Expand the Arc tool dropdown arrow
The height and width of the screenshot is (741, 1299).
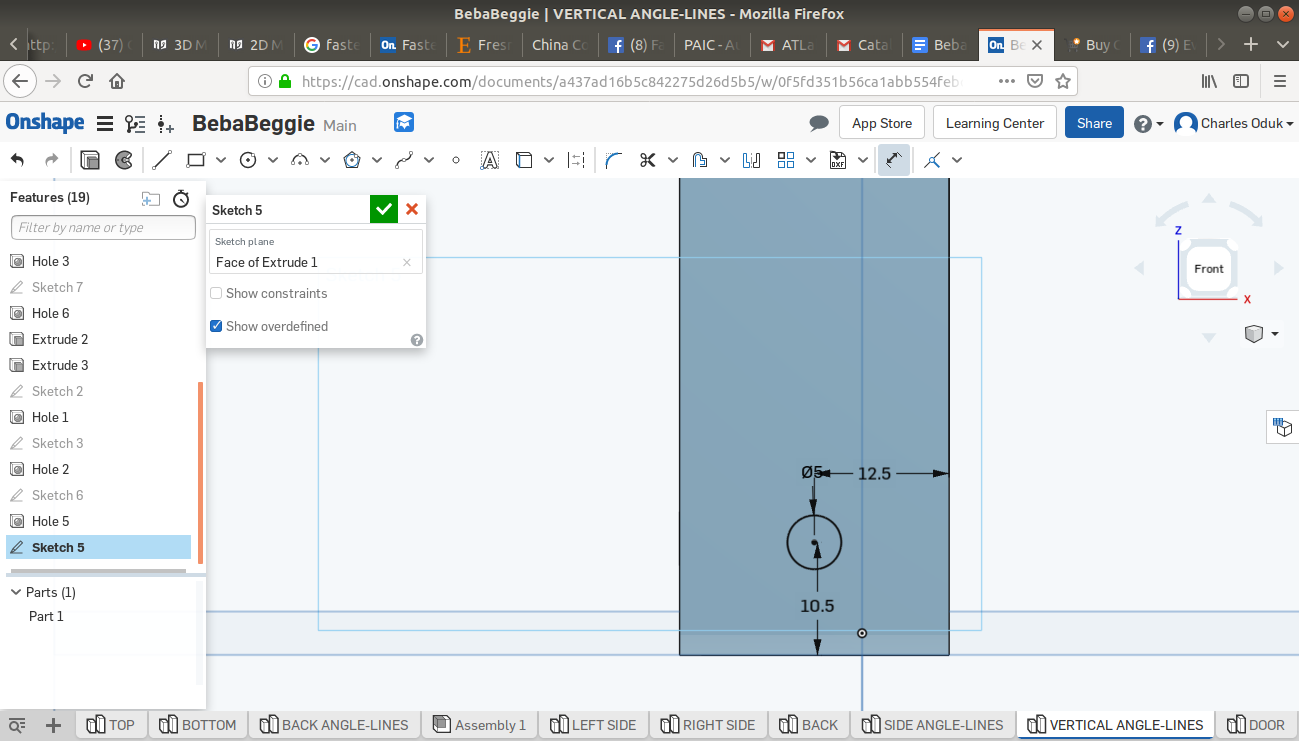[x=325, y=160]
